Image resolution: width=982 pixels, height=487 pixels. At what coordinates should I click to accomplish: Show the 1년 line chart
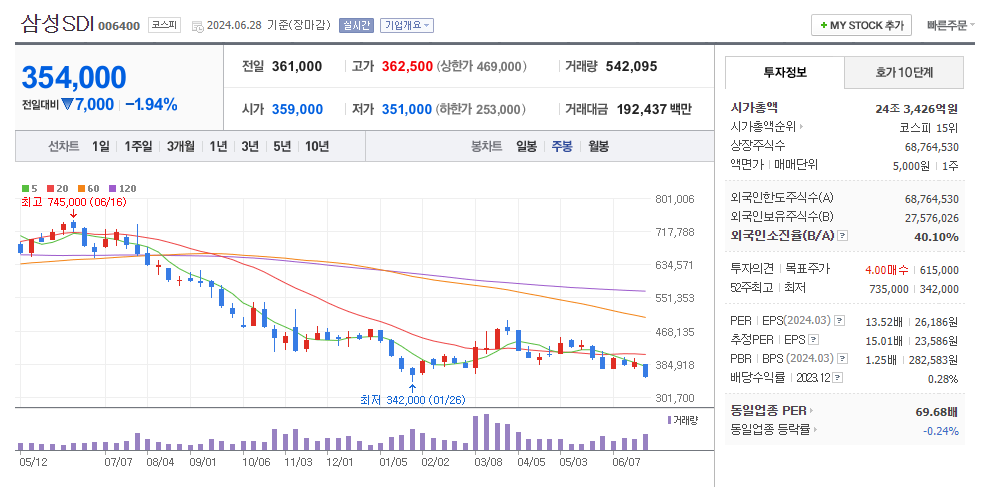218,146
